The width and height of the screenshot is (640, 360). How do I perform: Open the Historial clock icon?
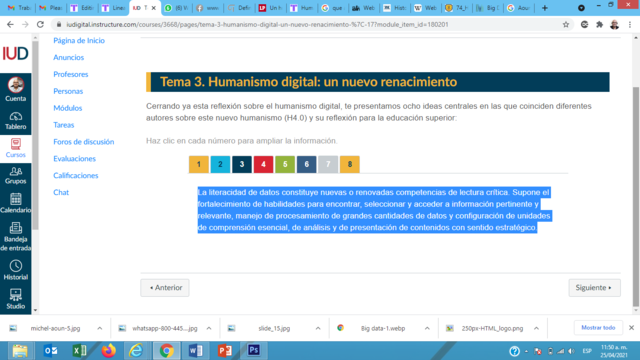click(16, 266)
